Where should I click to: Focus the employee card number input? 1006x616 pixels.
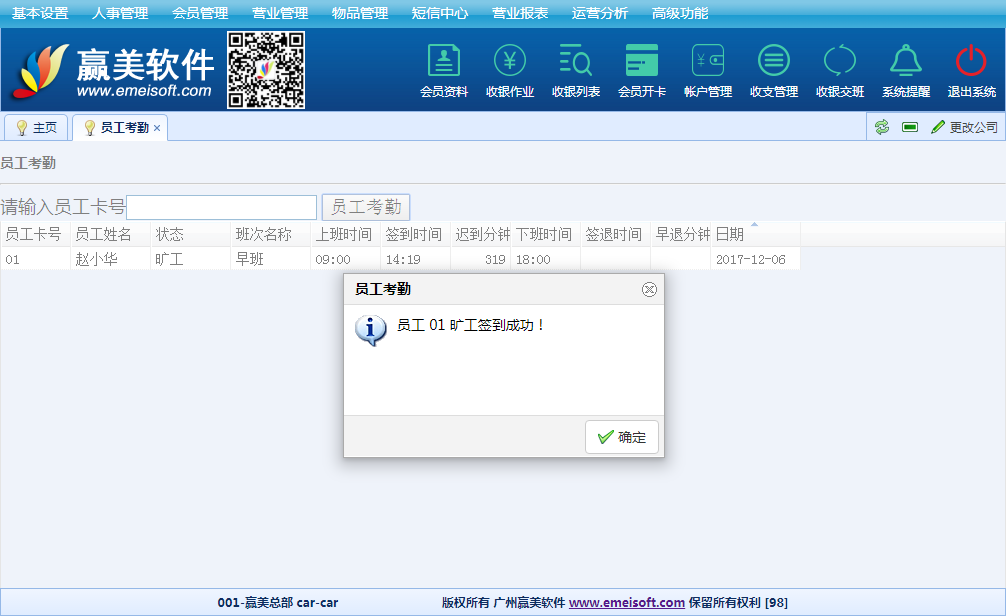pos(221,207)
